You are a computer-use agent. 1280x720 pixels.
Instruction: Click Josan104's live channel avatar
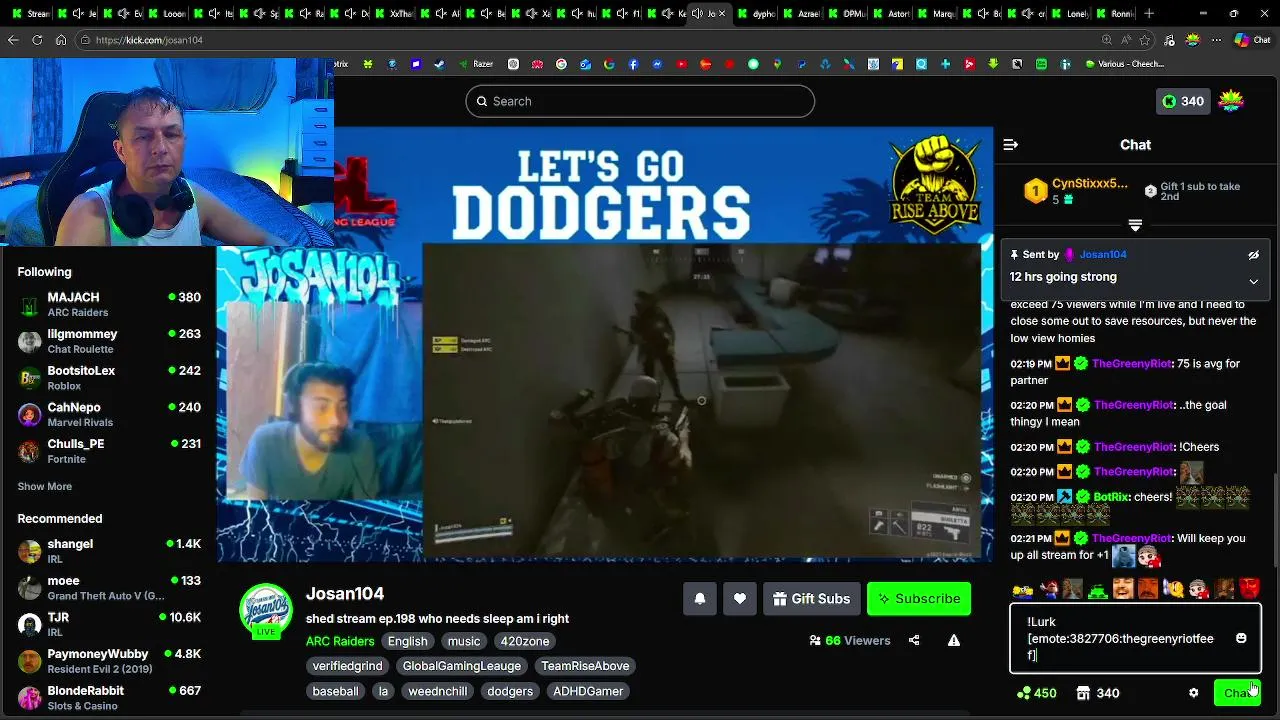[265, 609]
